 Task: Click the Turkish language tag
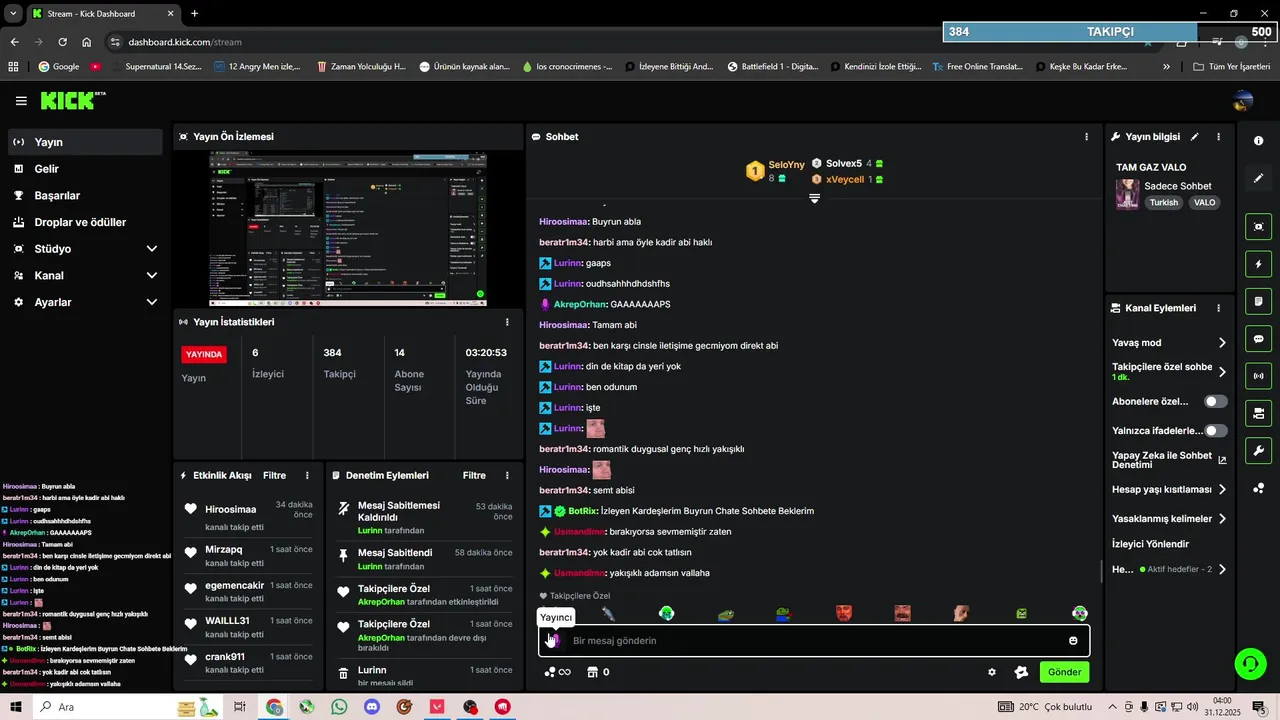[1163, 202]
